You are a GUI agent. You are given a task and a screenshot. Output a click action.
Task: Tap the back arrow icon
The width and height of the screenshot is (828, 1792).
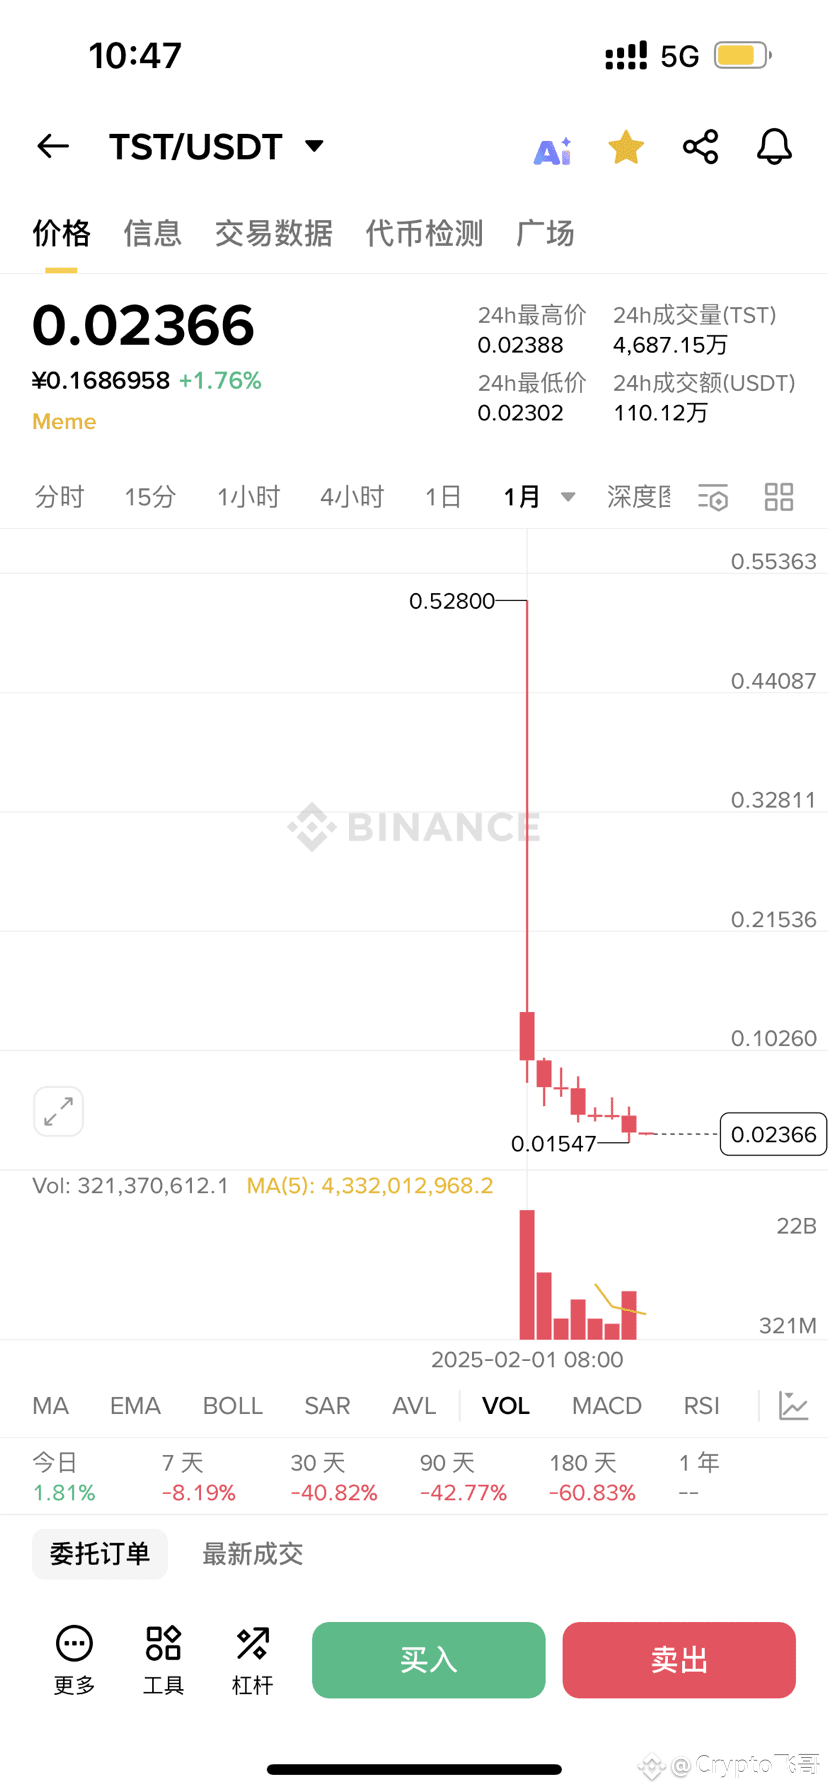coord(53,146)
